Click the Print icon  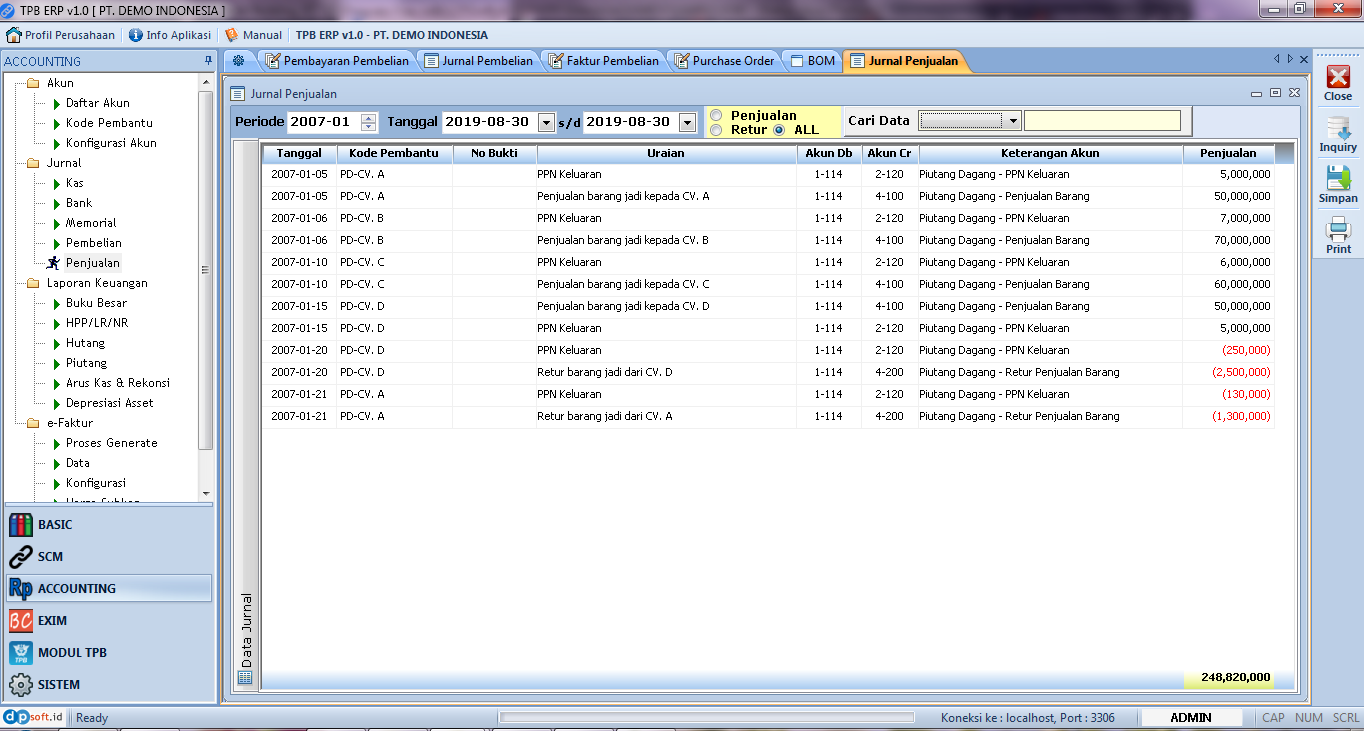pos(1338,236)
